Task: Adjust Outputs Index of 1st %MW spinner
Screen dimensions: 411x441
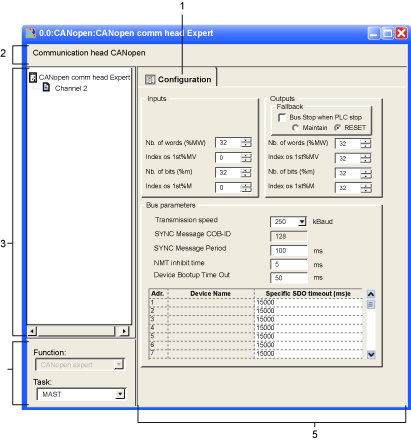Action: click(x=366, y=158)
